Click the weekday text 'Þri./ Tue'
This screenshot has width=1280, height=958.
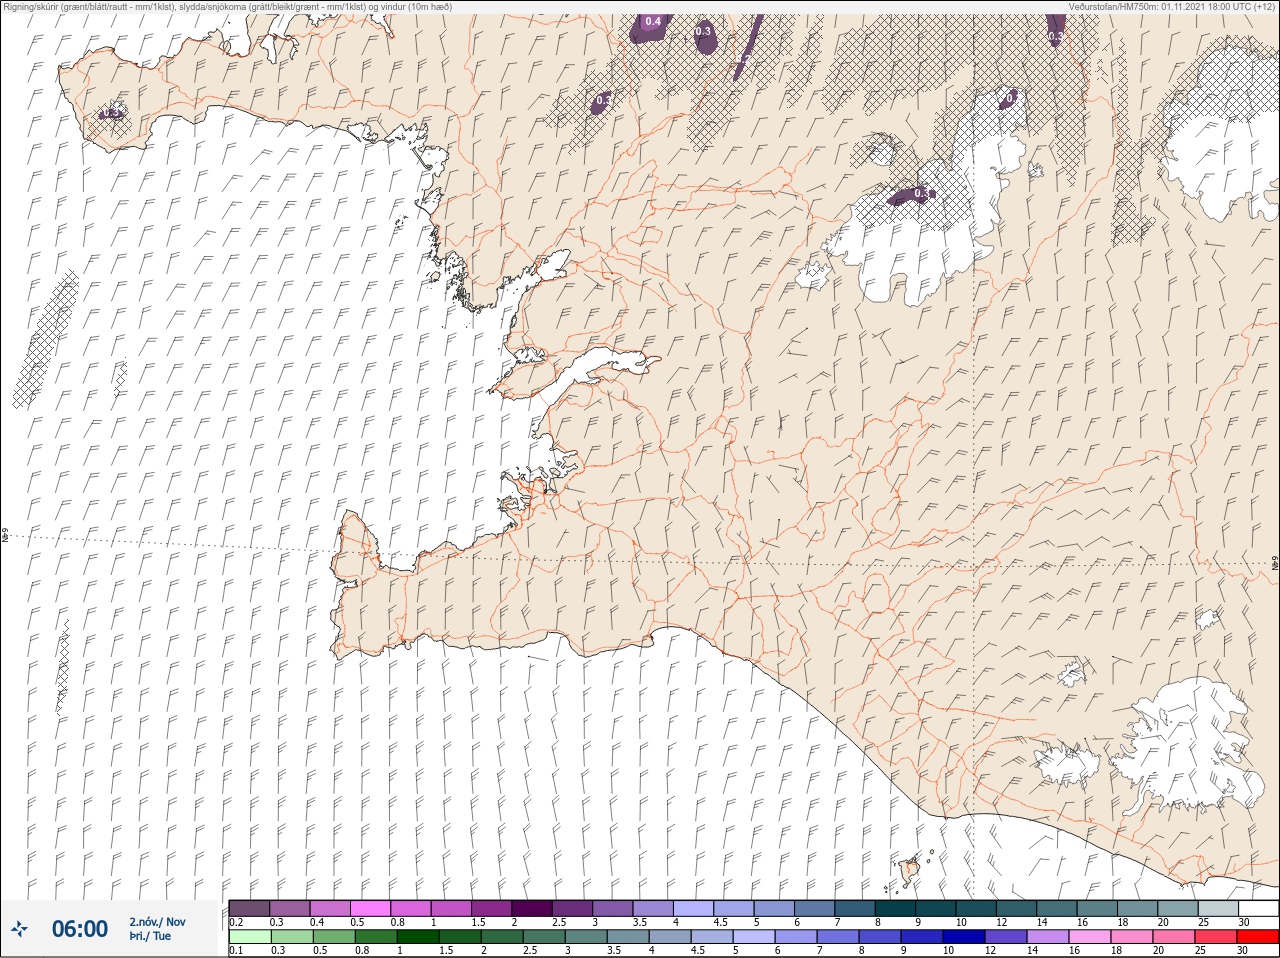point(150,936)
